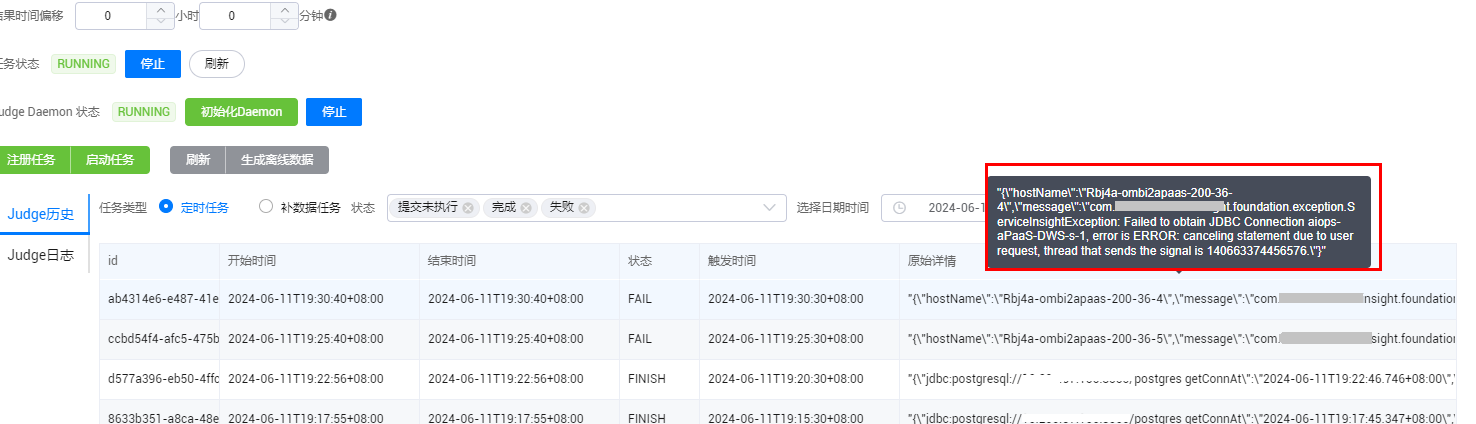This screenshot has height=424, width=1476.
Task: Switch to the Judge历史 tab
Action: pyautogui.click(x=41, y=214)
